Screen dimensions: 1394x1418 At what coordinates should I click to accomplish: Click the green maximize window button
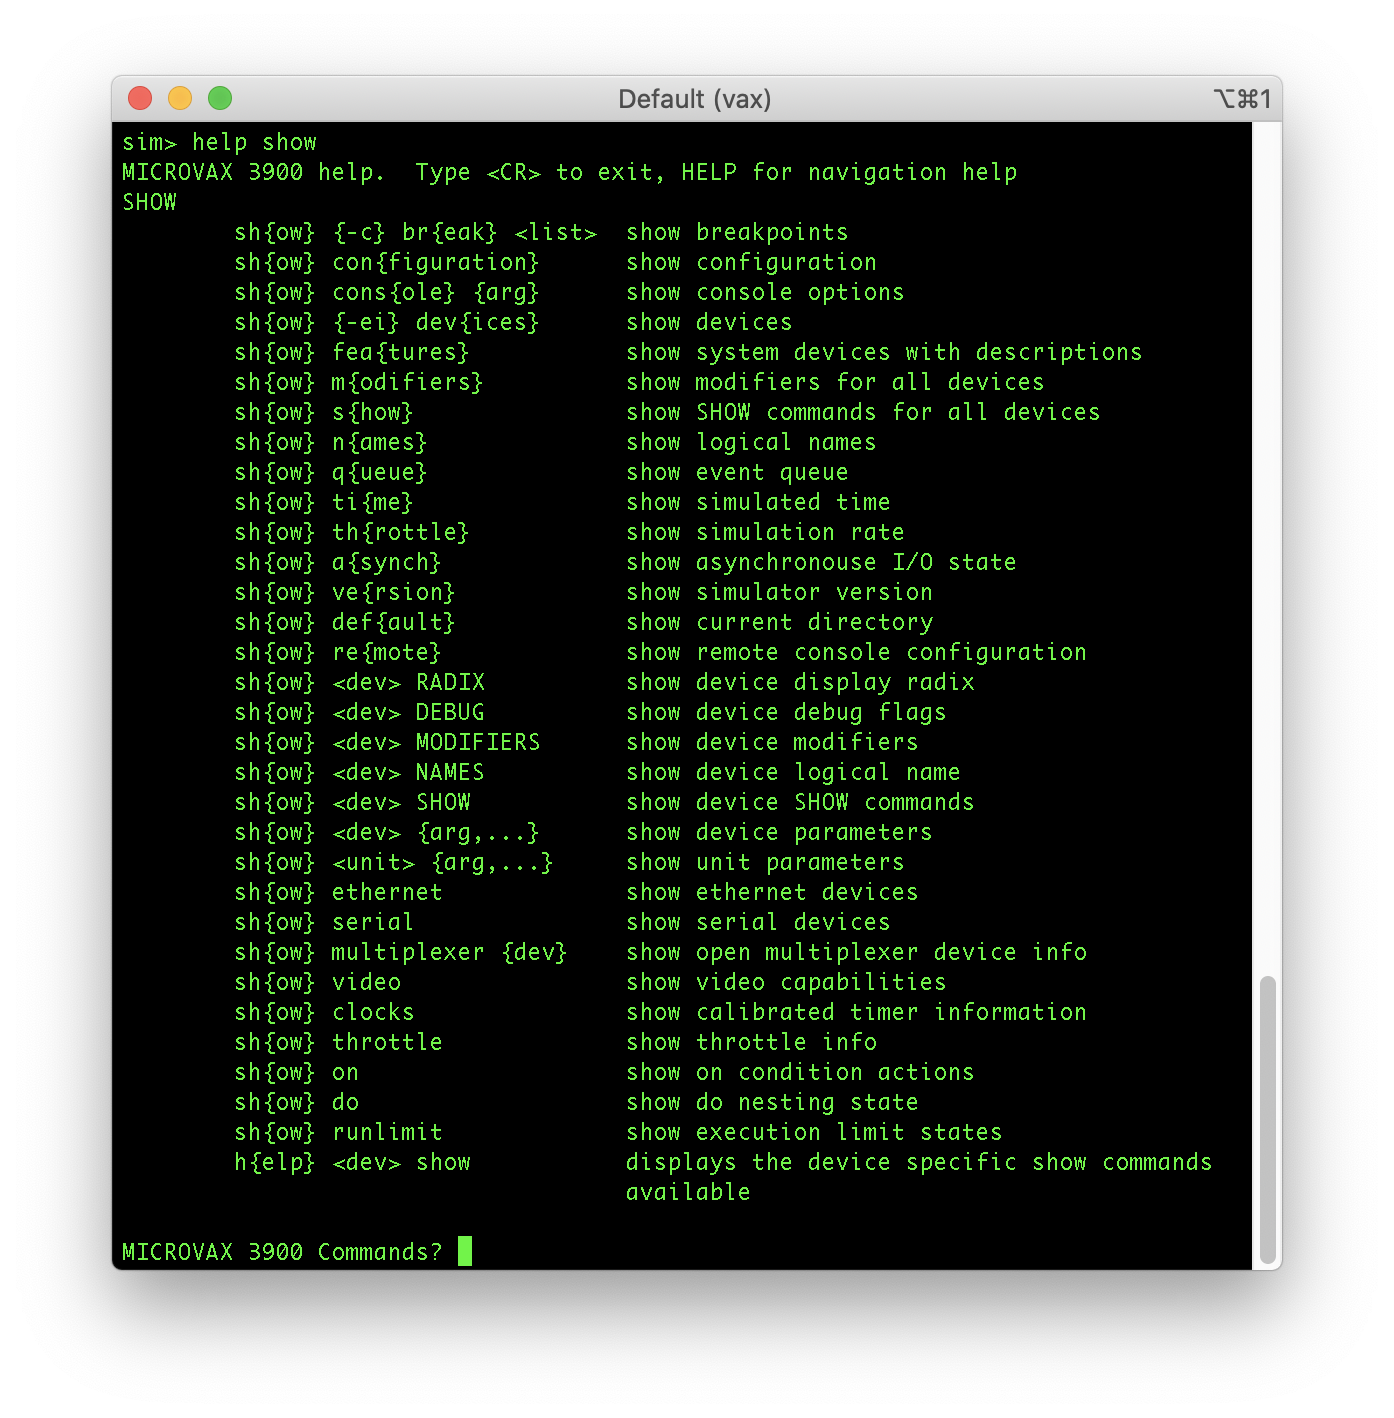[x=220, y=98]
